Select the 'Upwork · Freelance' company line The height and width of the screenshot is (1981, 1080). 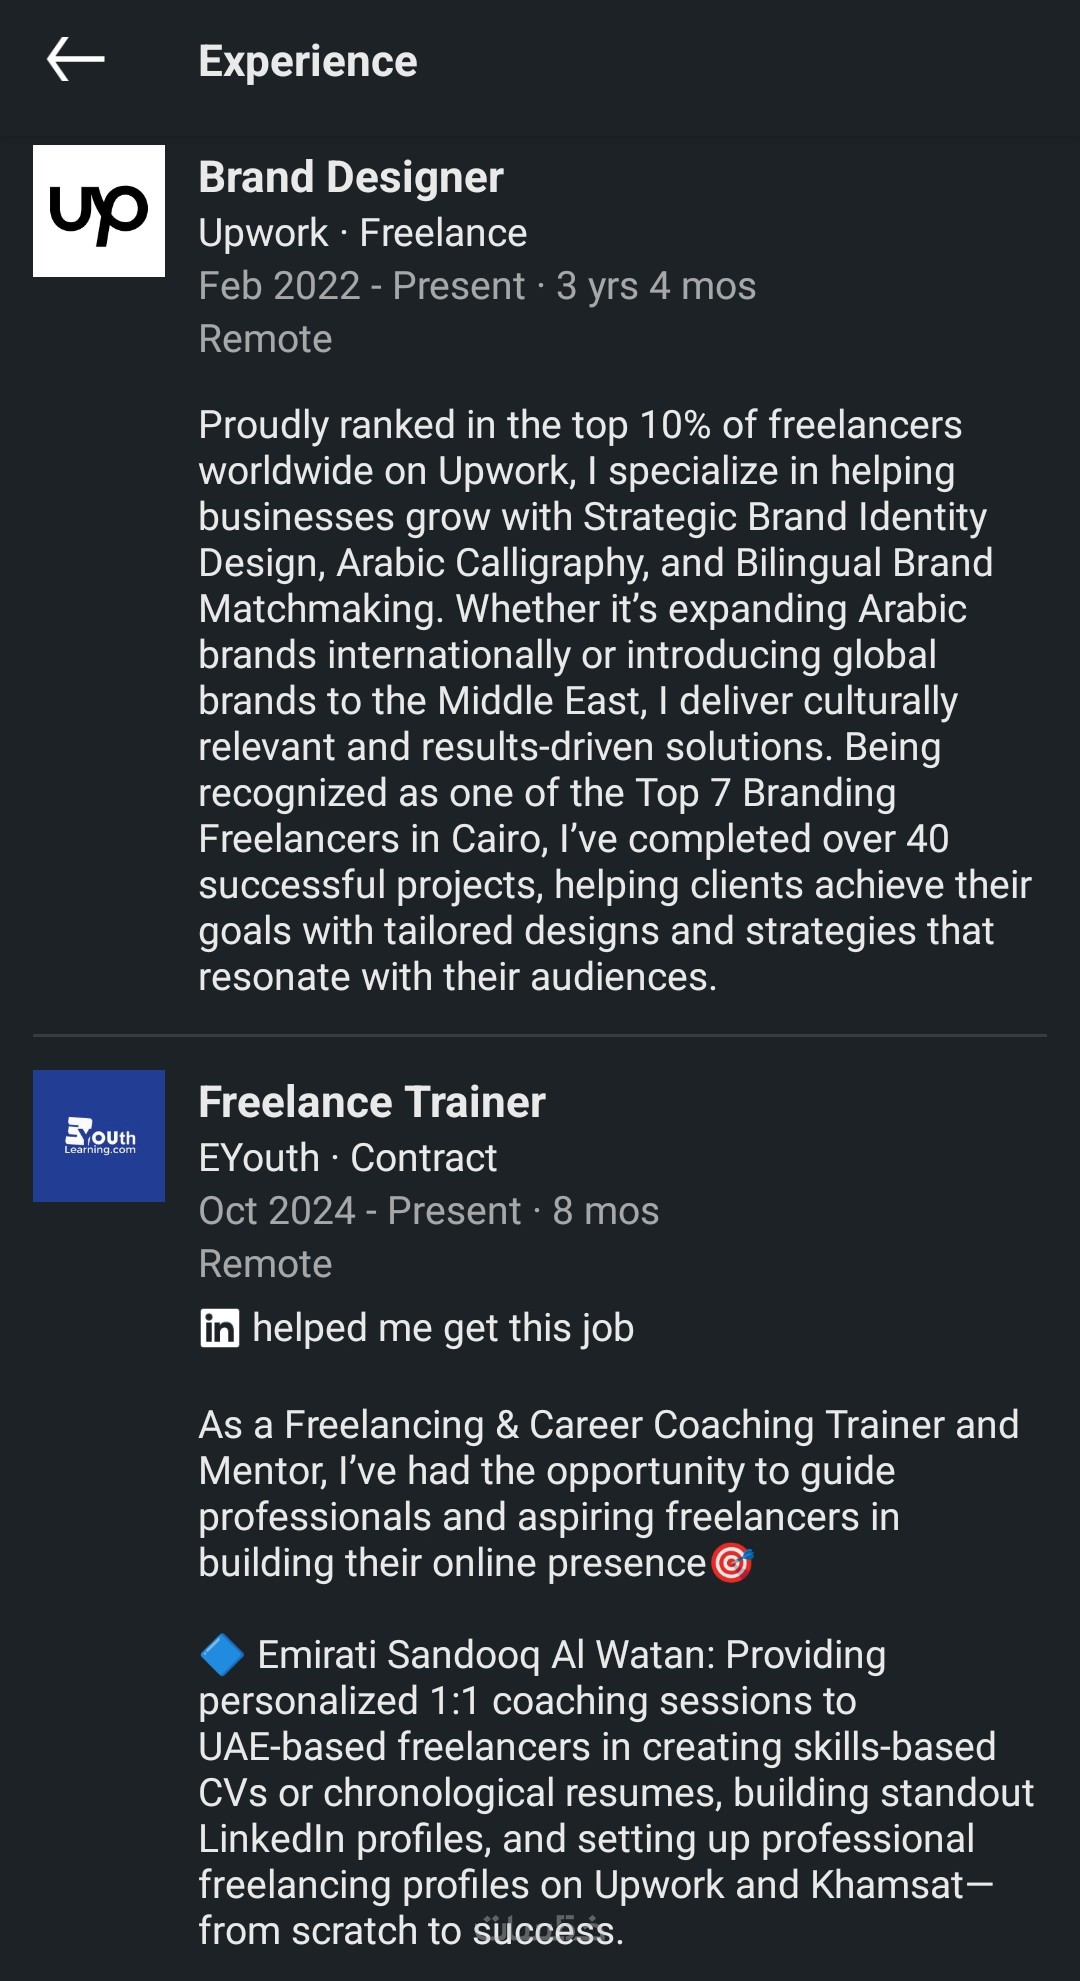tap(362, 233)
